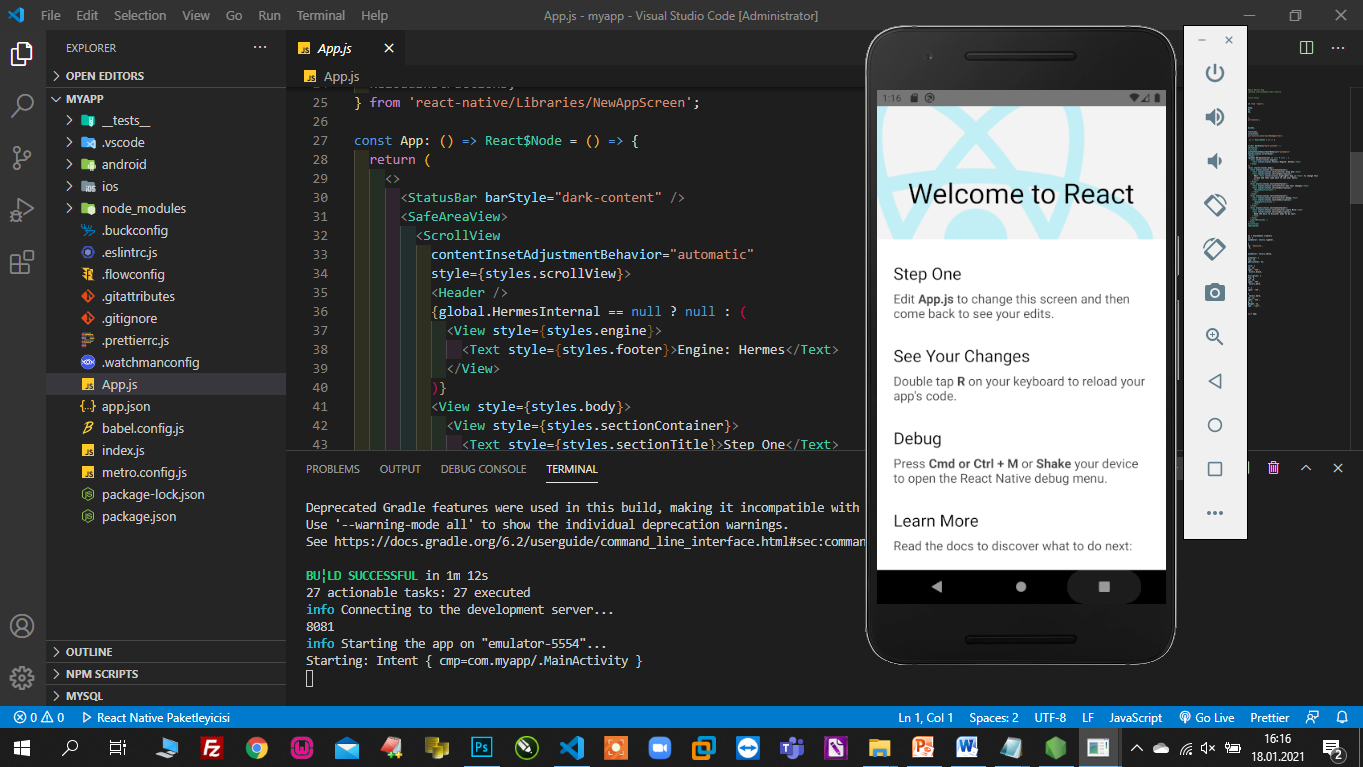Viewport: 1363px width, 767px height.
Task: Expand the android folder
Action: pos(124,164)
